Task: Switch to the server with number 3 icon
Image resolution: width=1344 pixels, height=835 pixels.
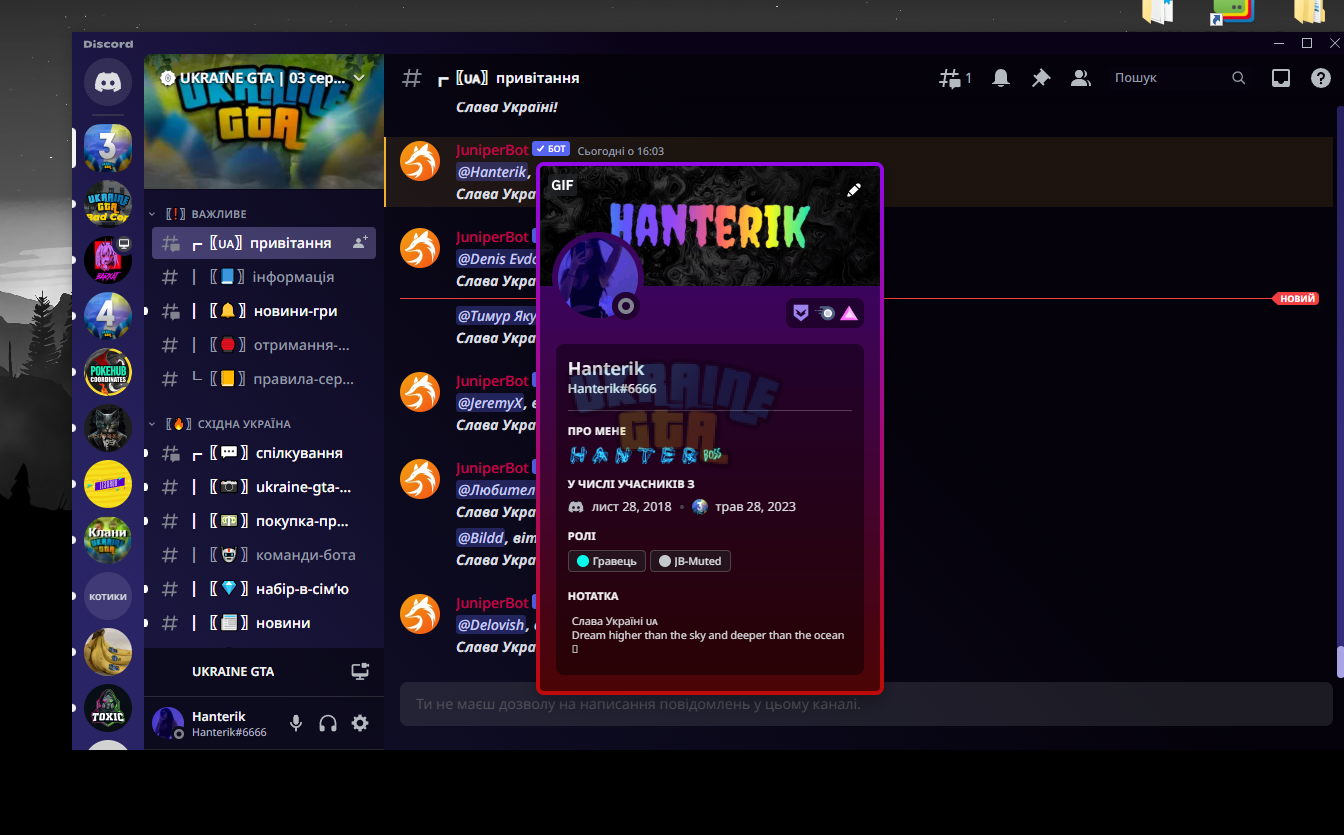Action: click(108, 148)
